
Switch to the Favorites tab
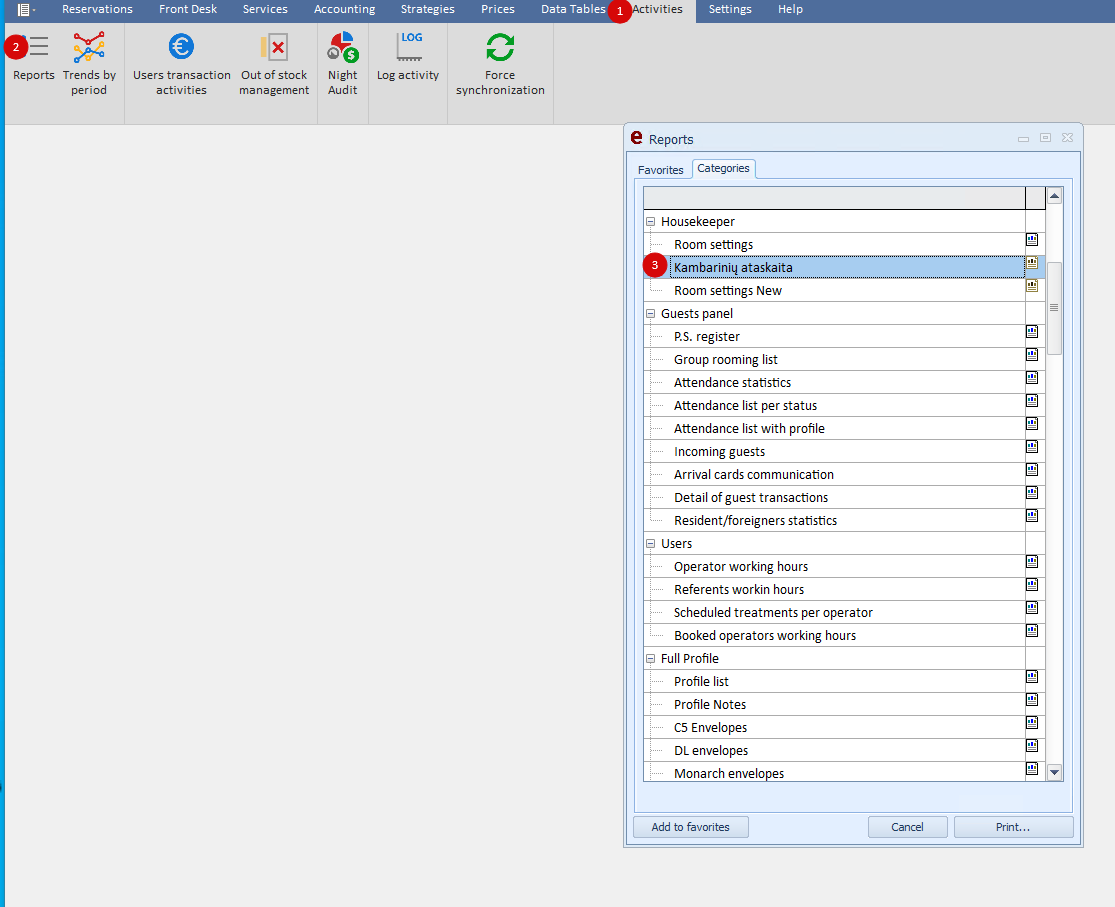click(661, 170)
